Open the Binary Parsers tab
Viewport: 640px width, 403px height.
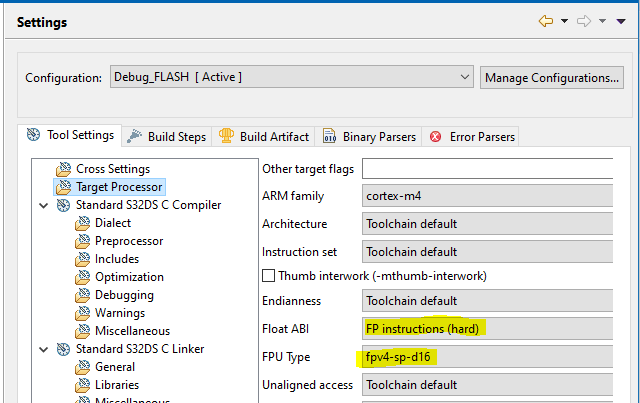click(x=370, y=136)
